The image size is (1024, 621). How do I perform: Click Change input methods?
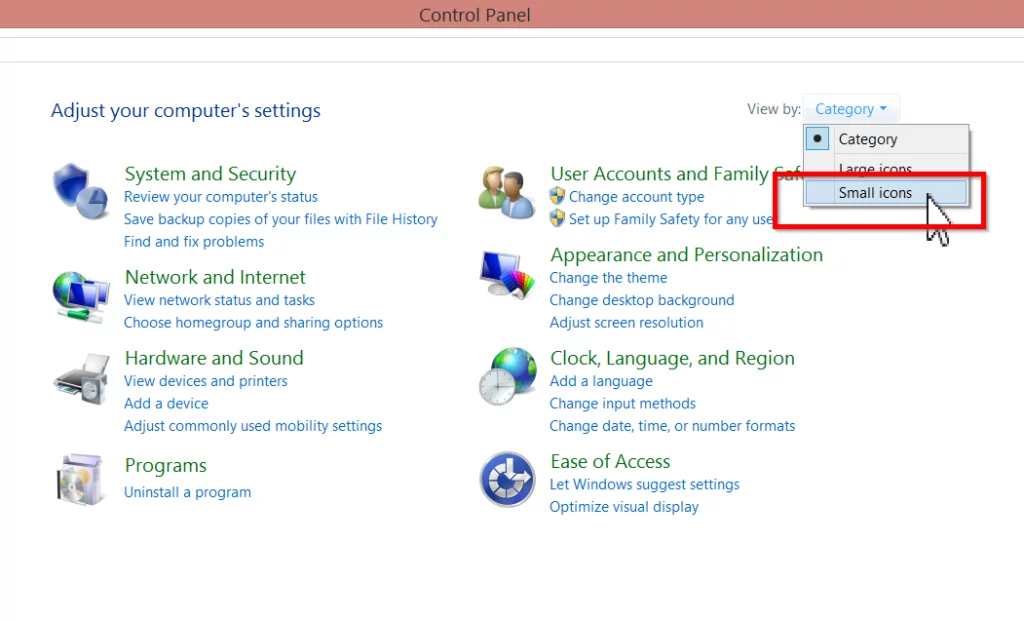(x=622, y=404)
